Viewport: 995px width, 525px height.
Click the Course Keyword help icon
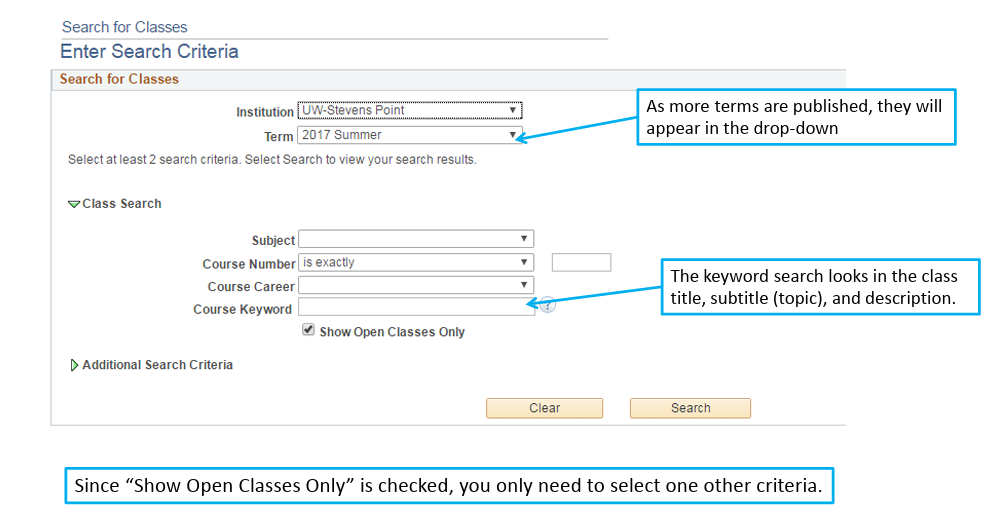[548, 305]
